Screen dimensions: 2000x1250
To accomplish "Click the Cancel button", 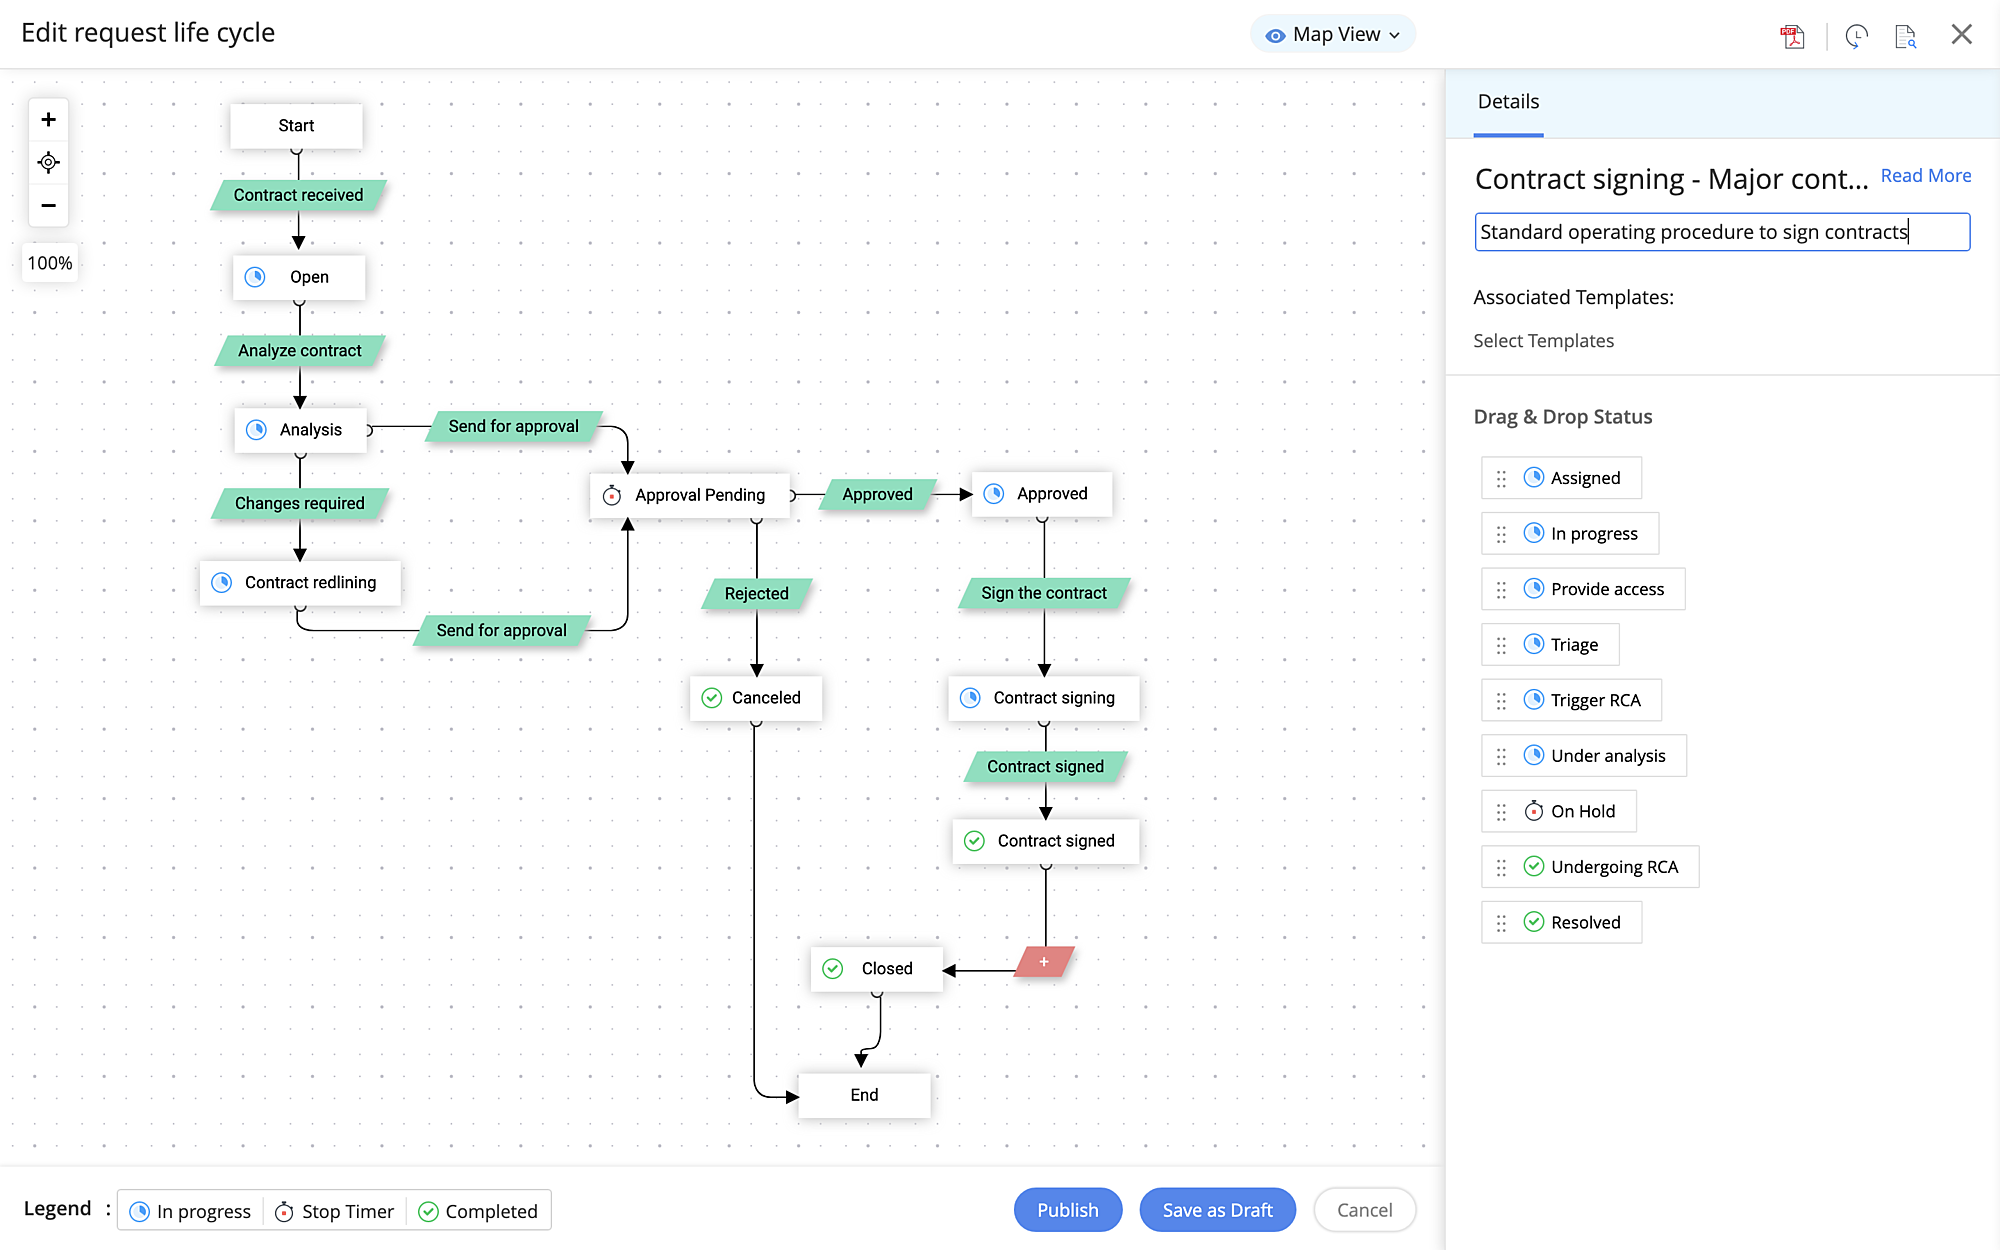I will (x=1364, y=1210).
